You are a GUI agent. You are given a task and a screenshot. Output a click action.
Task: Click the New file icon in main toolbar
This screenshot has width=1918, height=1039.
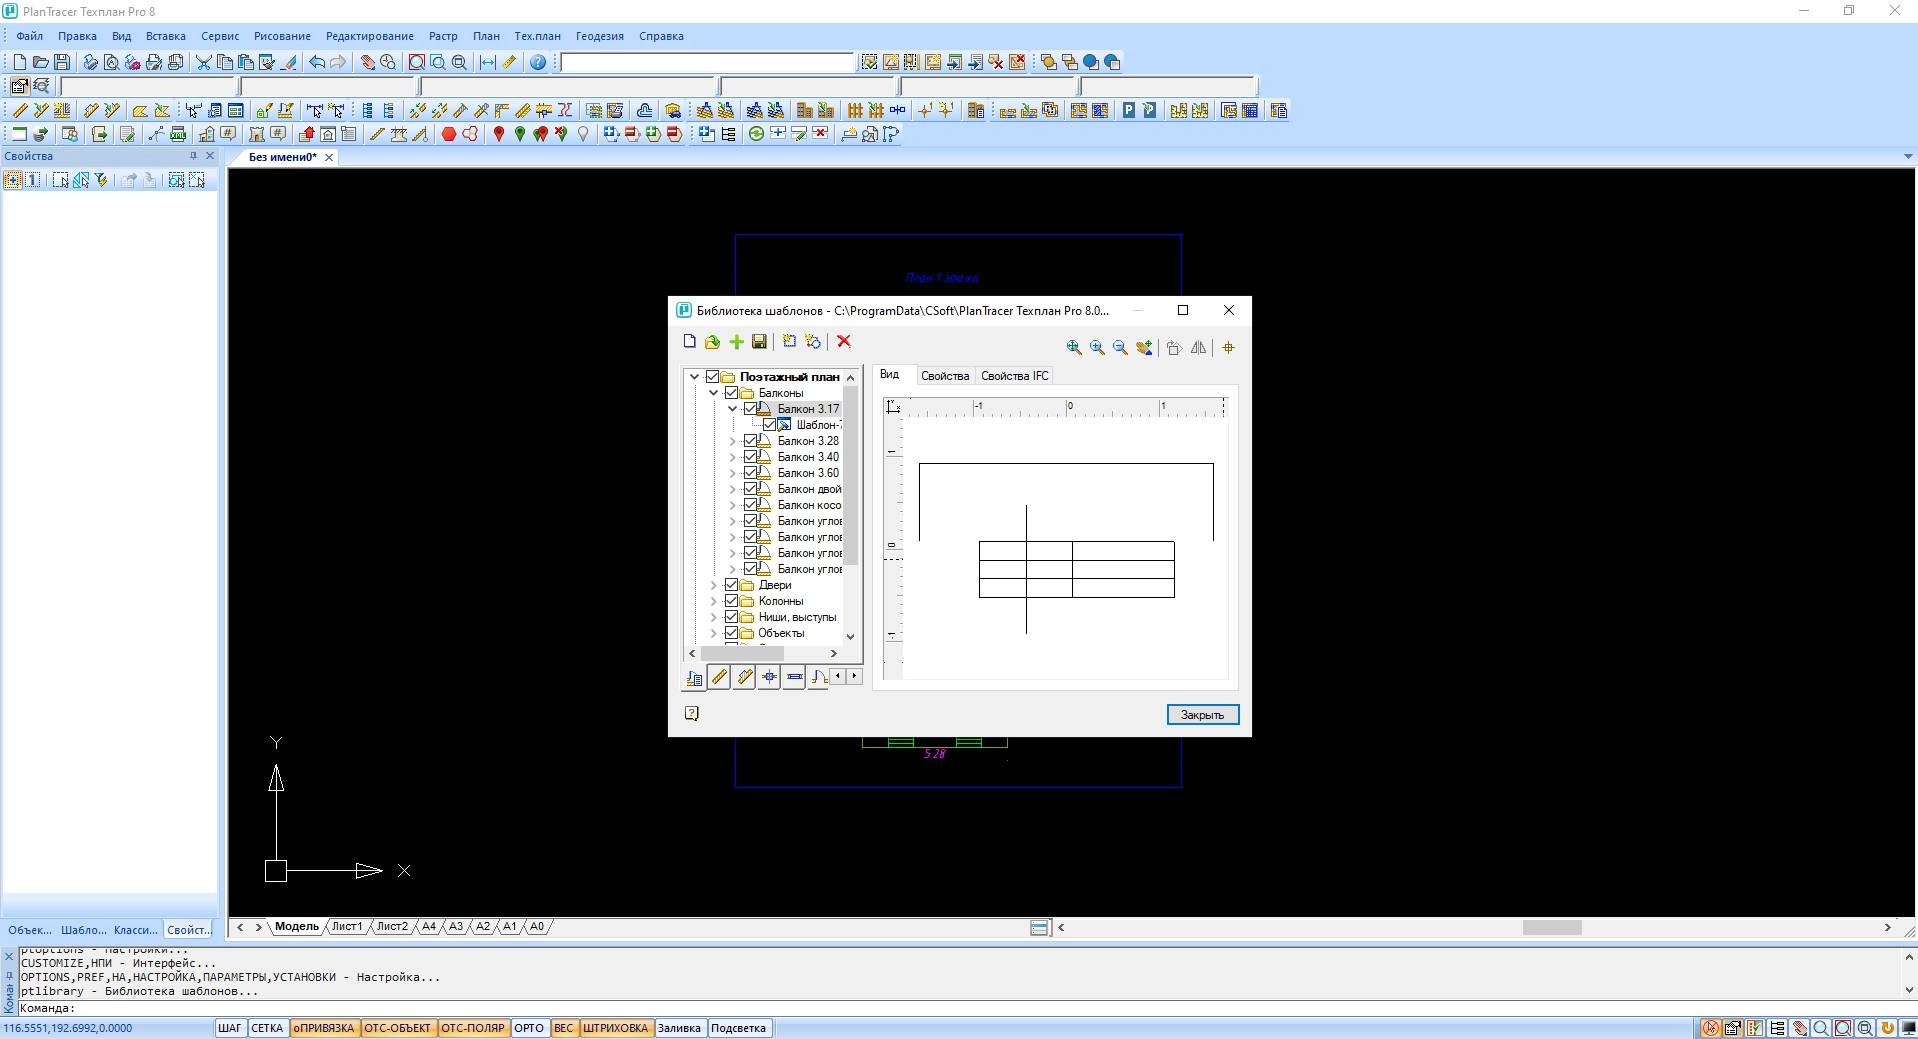pyautogui.click(x=19, y=62)
